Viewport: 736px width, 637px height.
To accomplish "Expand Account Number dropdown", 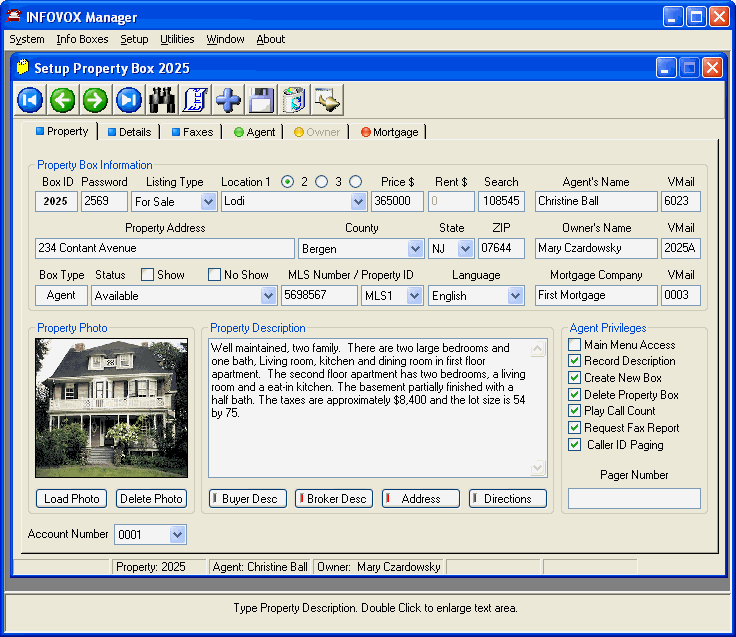I will tap(177, 534).
